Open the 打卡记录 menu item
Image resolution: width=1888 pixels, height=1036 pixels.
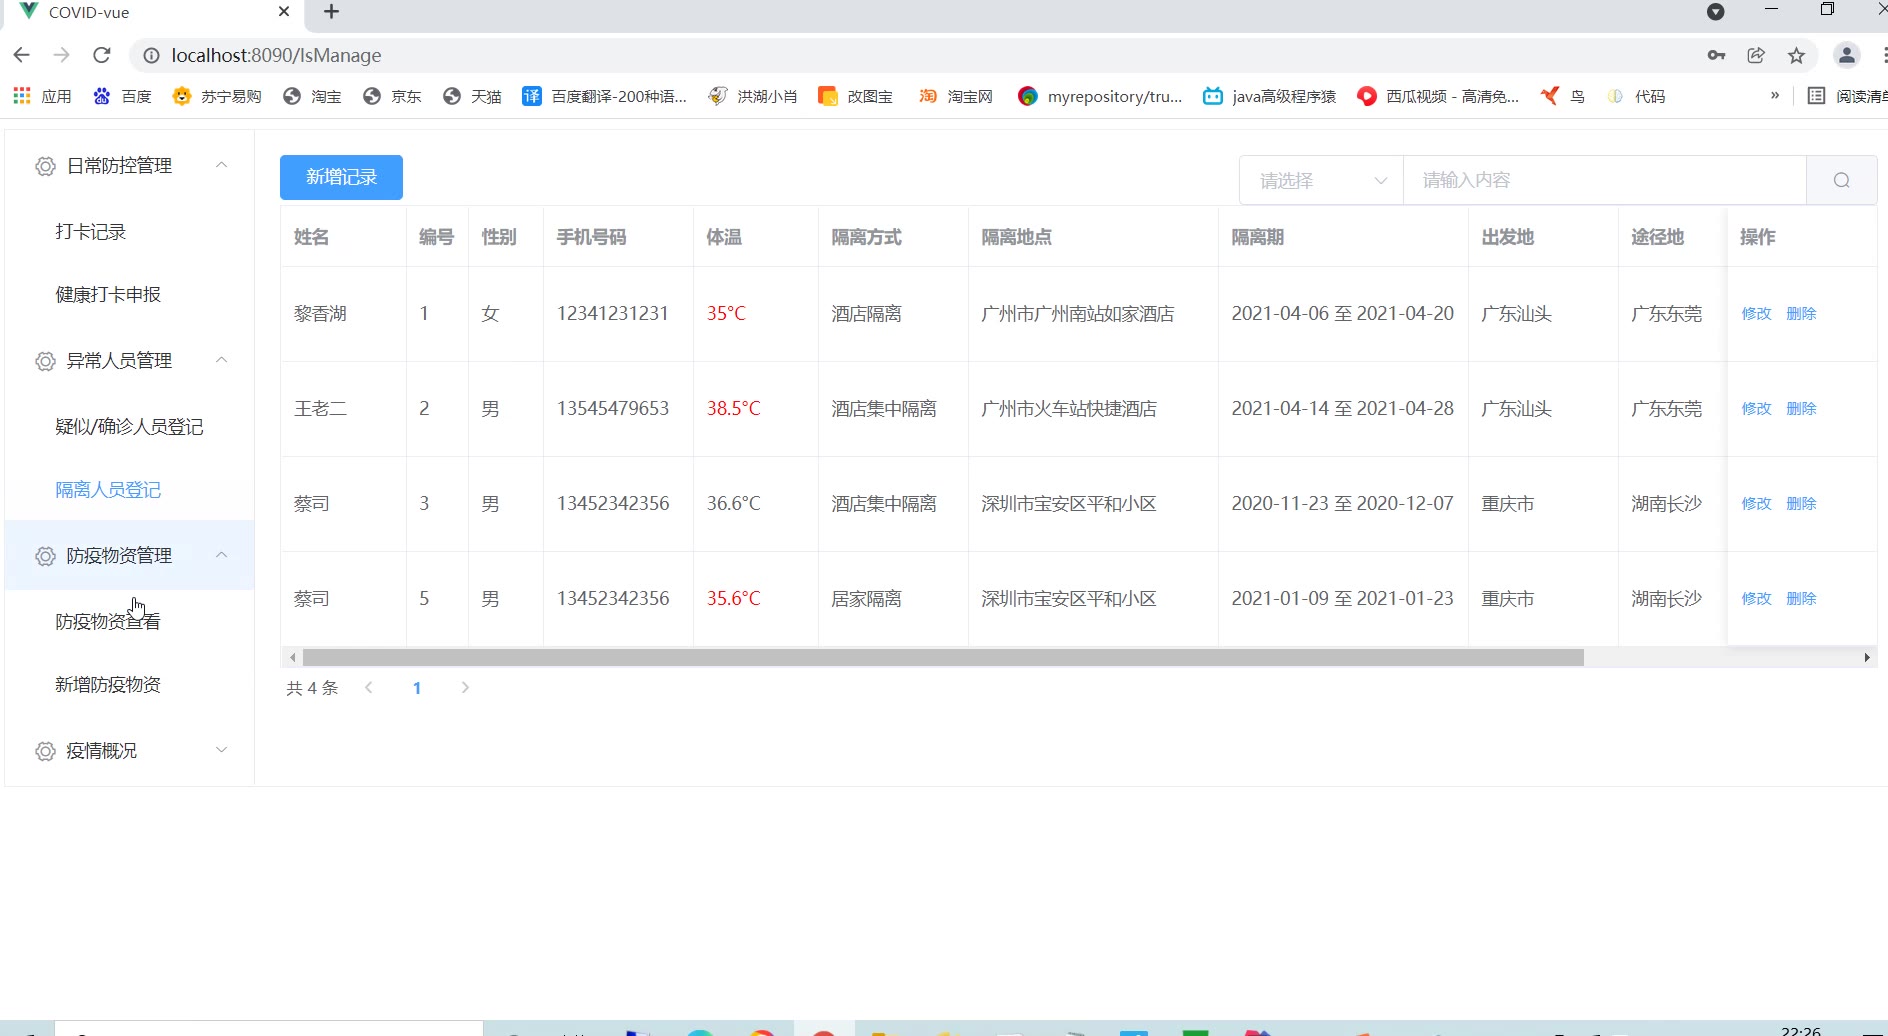(x=91, y=232)
